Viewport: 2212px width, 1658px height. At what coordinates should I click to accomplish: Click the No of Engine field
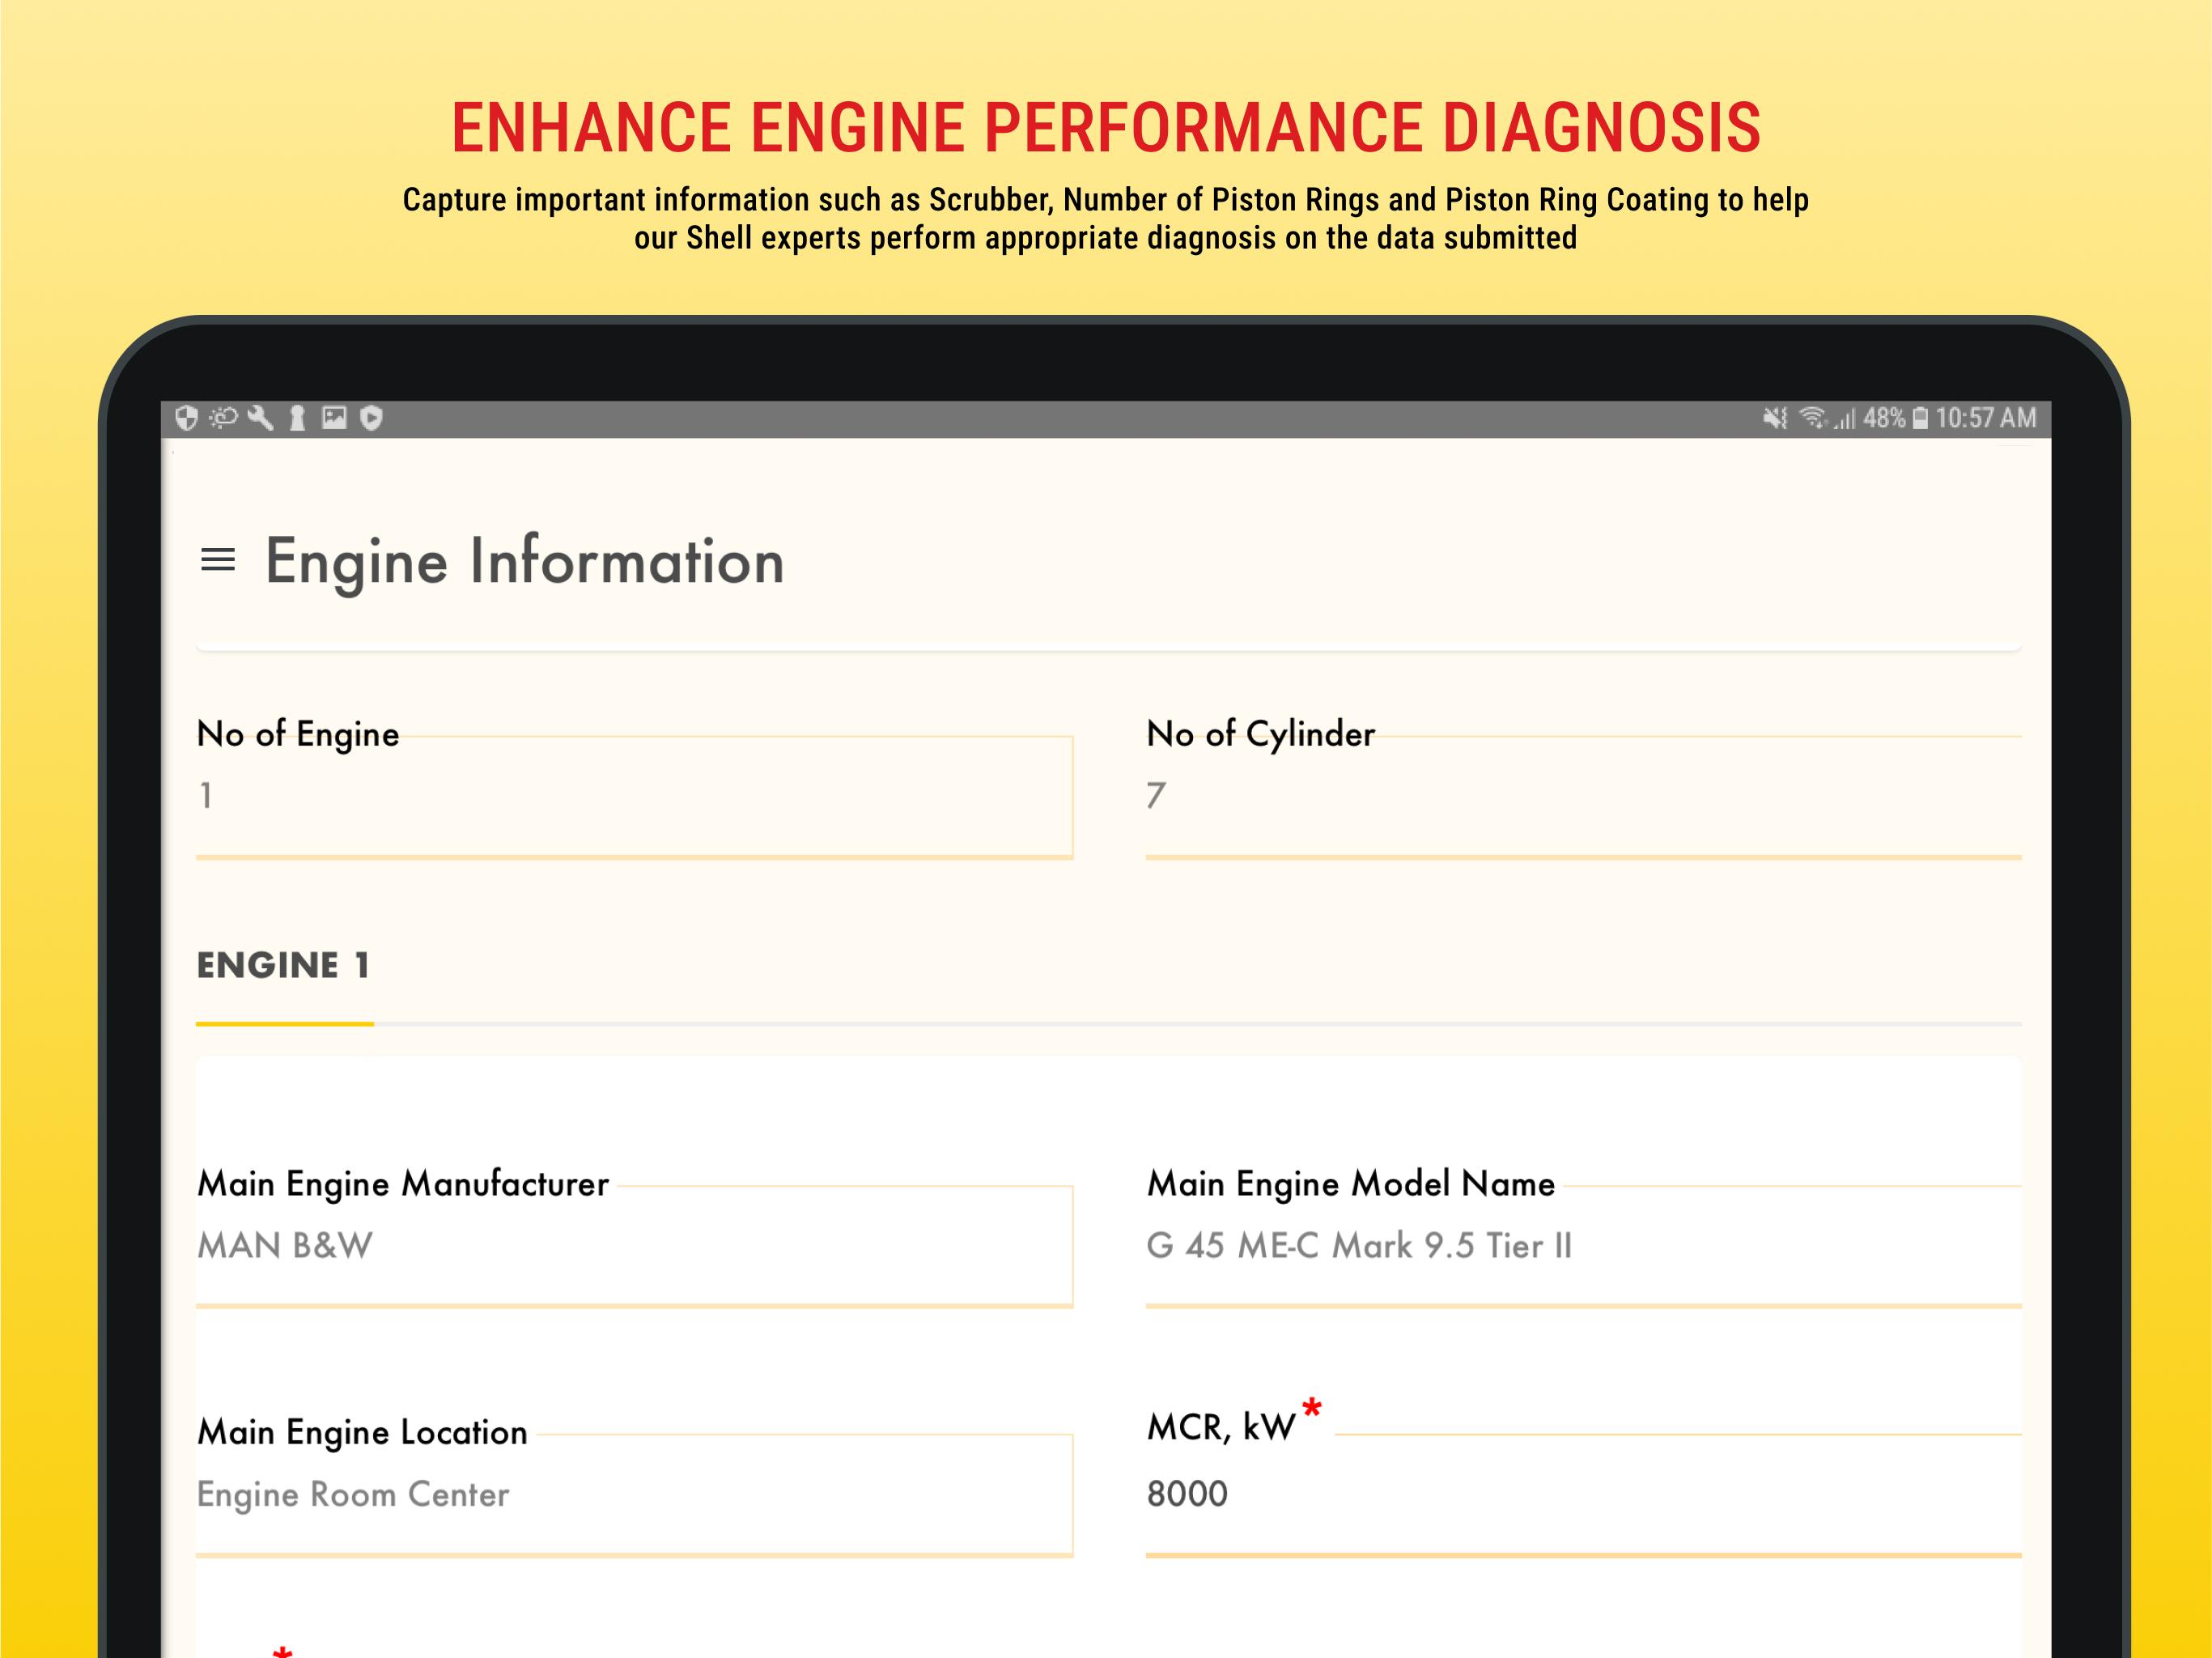click(x=634, y=796)
